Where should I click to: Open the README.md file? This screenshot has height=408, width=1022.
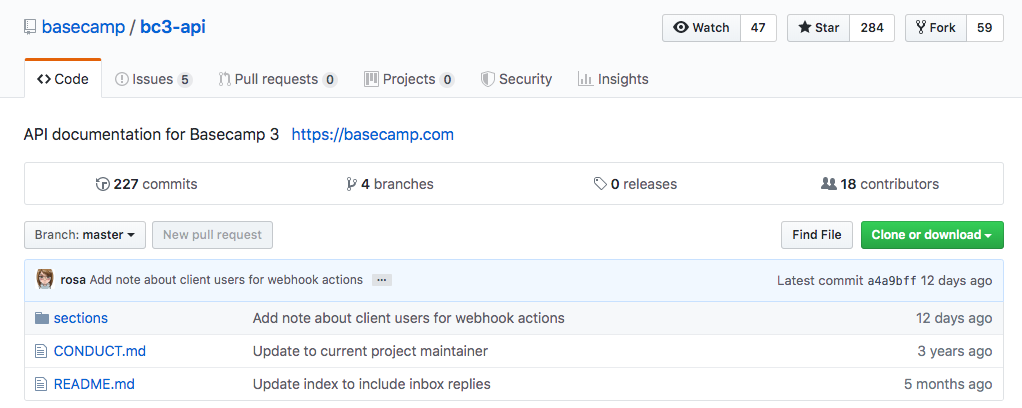pyautogui.click(x=94, y=384)
